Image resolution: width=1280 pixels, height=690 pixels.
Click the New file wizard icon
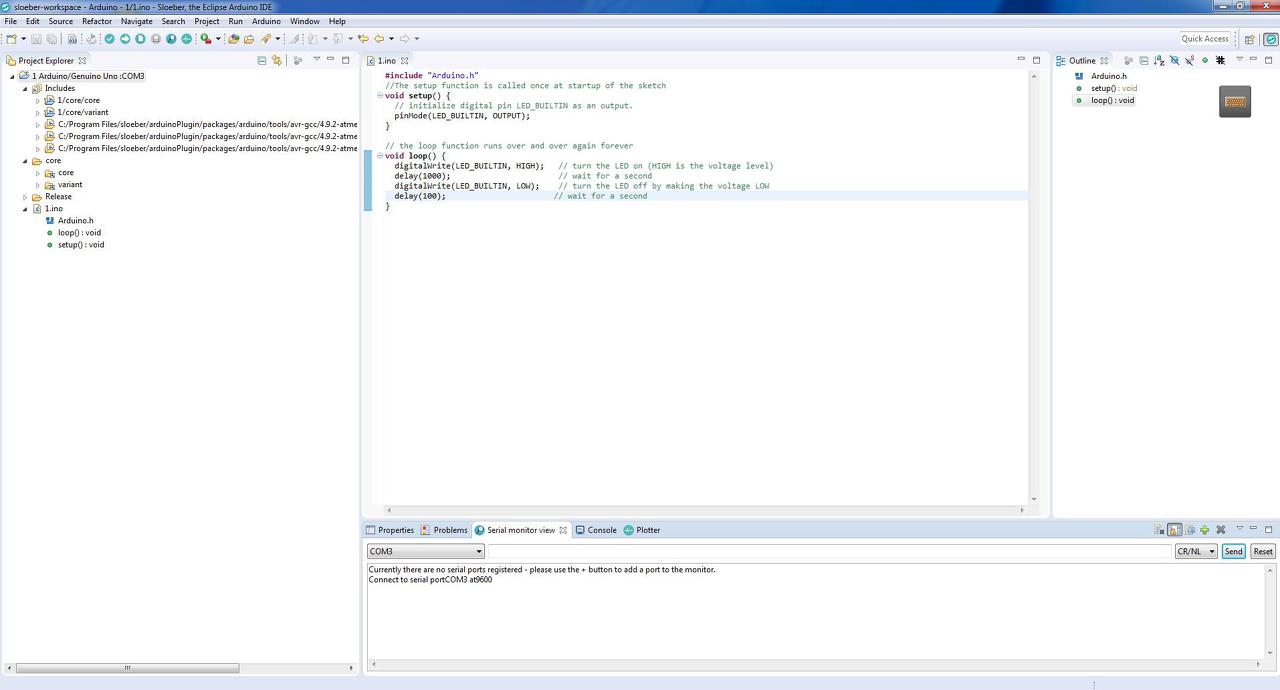tap(11, 39)
